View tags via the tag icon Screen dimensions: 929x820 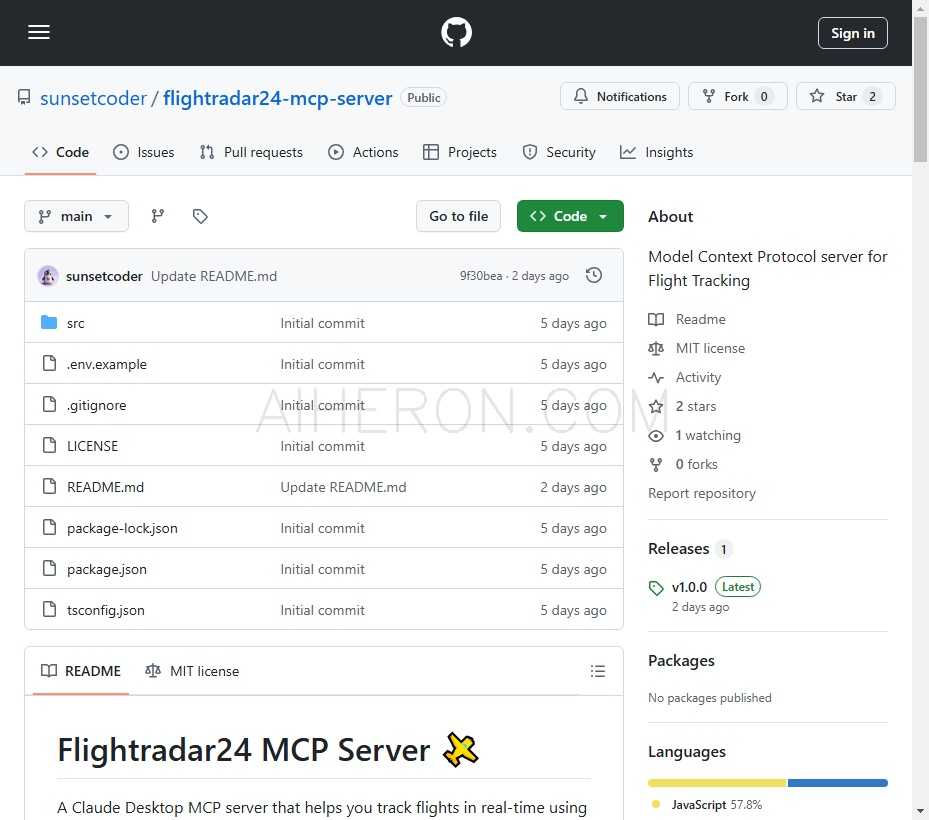pyautogui.click(x=200, y=216)
